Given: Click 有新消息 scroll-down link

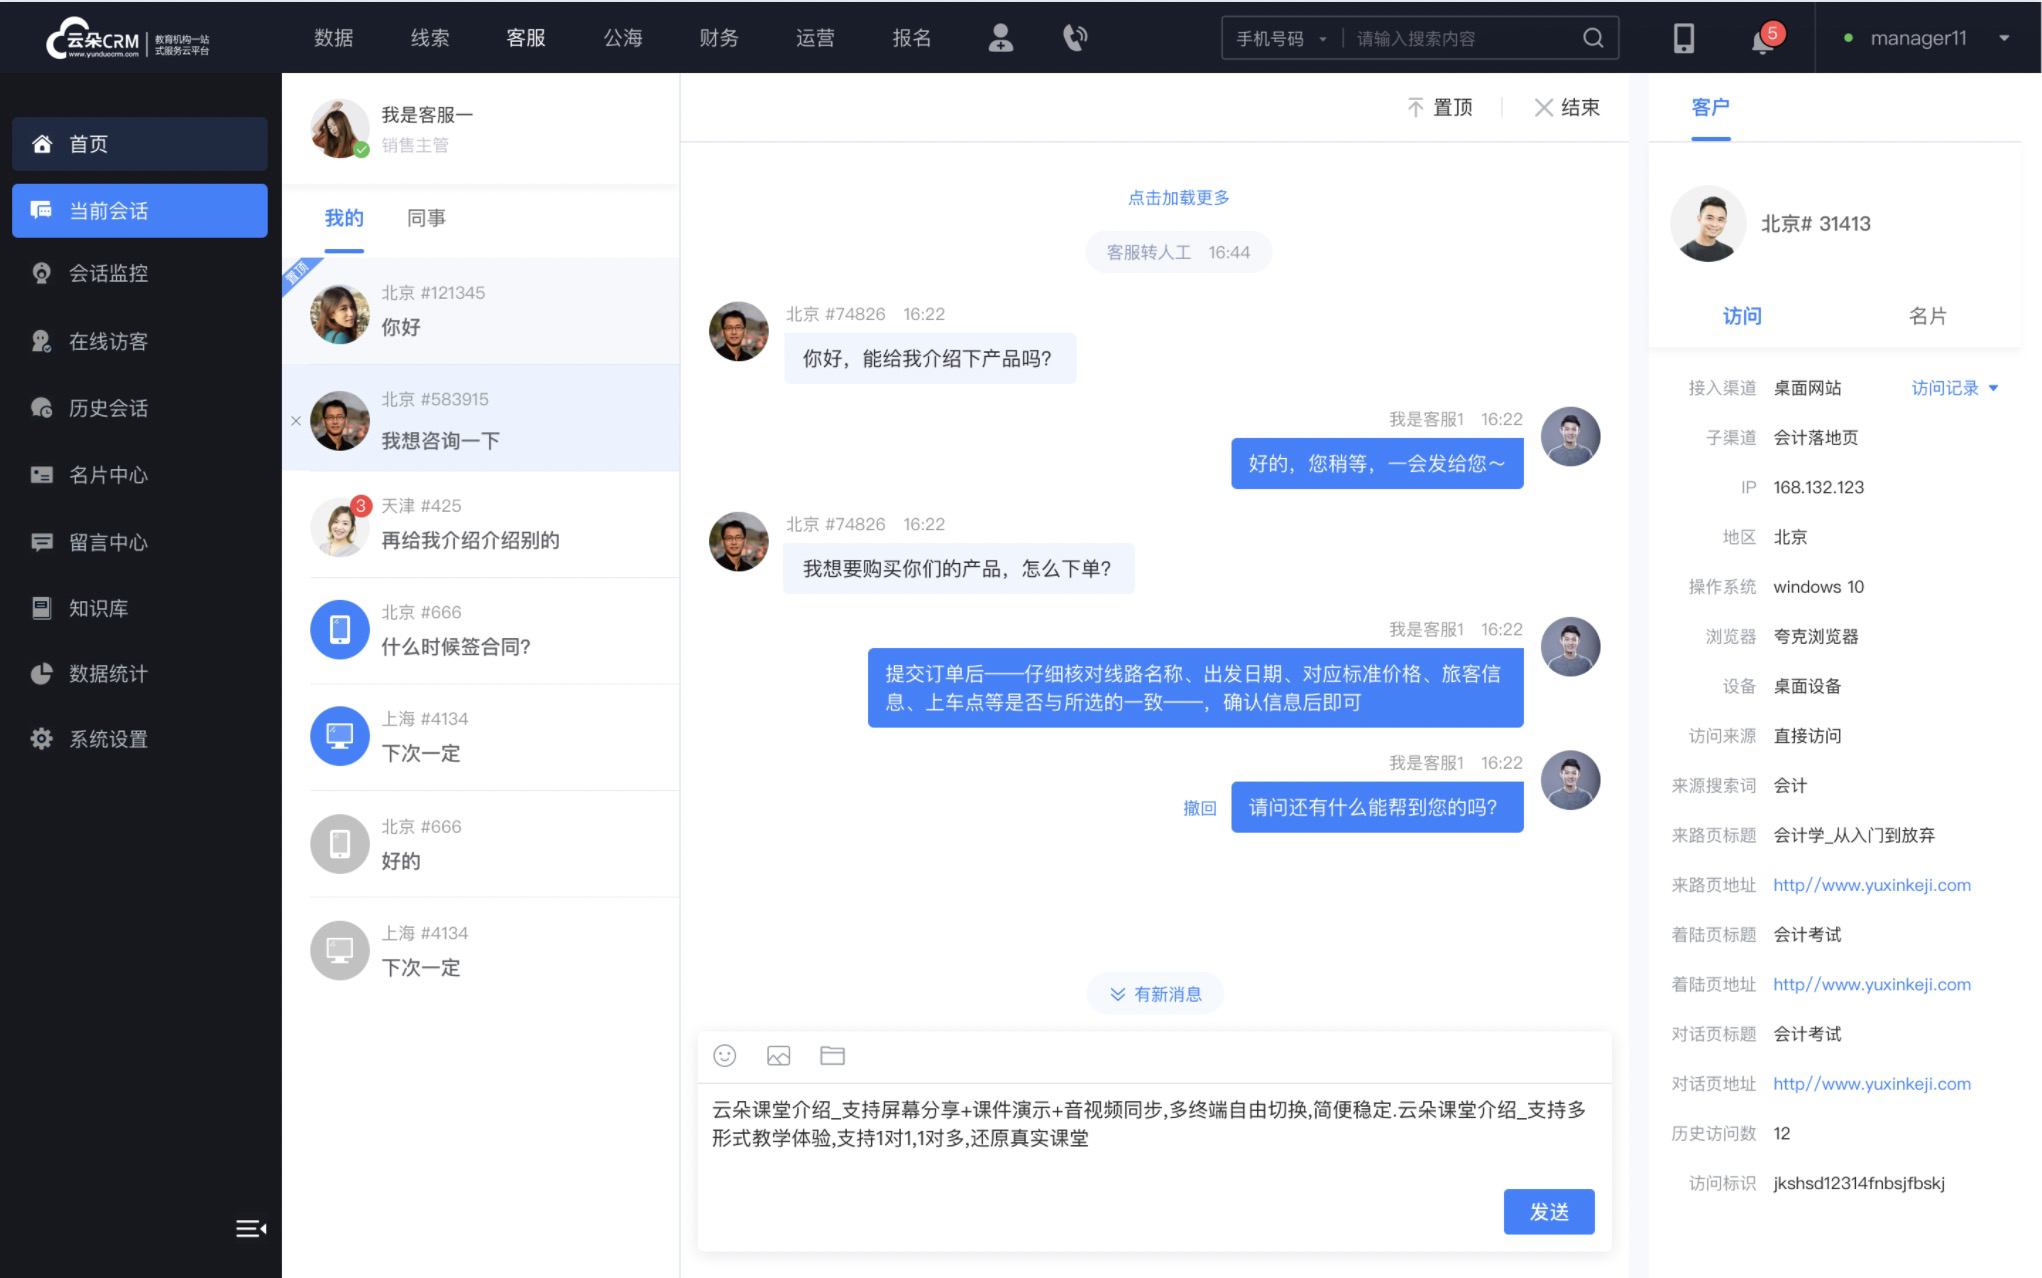Looking at the screenshot, I should [1157, 994].
